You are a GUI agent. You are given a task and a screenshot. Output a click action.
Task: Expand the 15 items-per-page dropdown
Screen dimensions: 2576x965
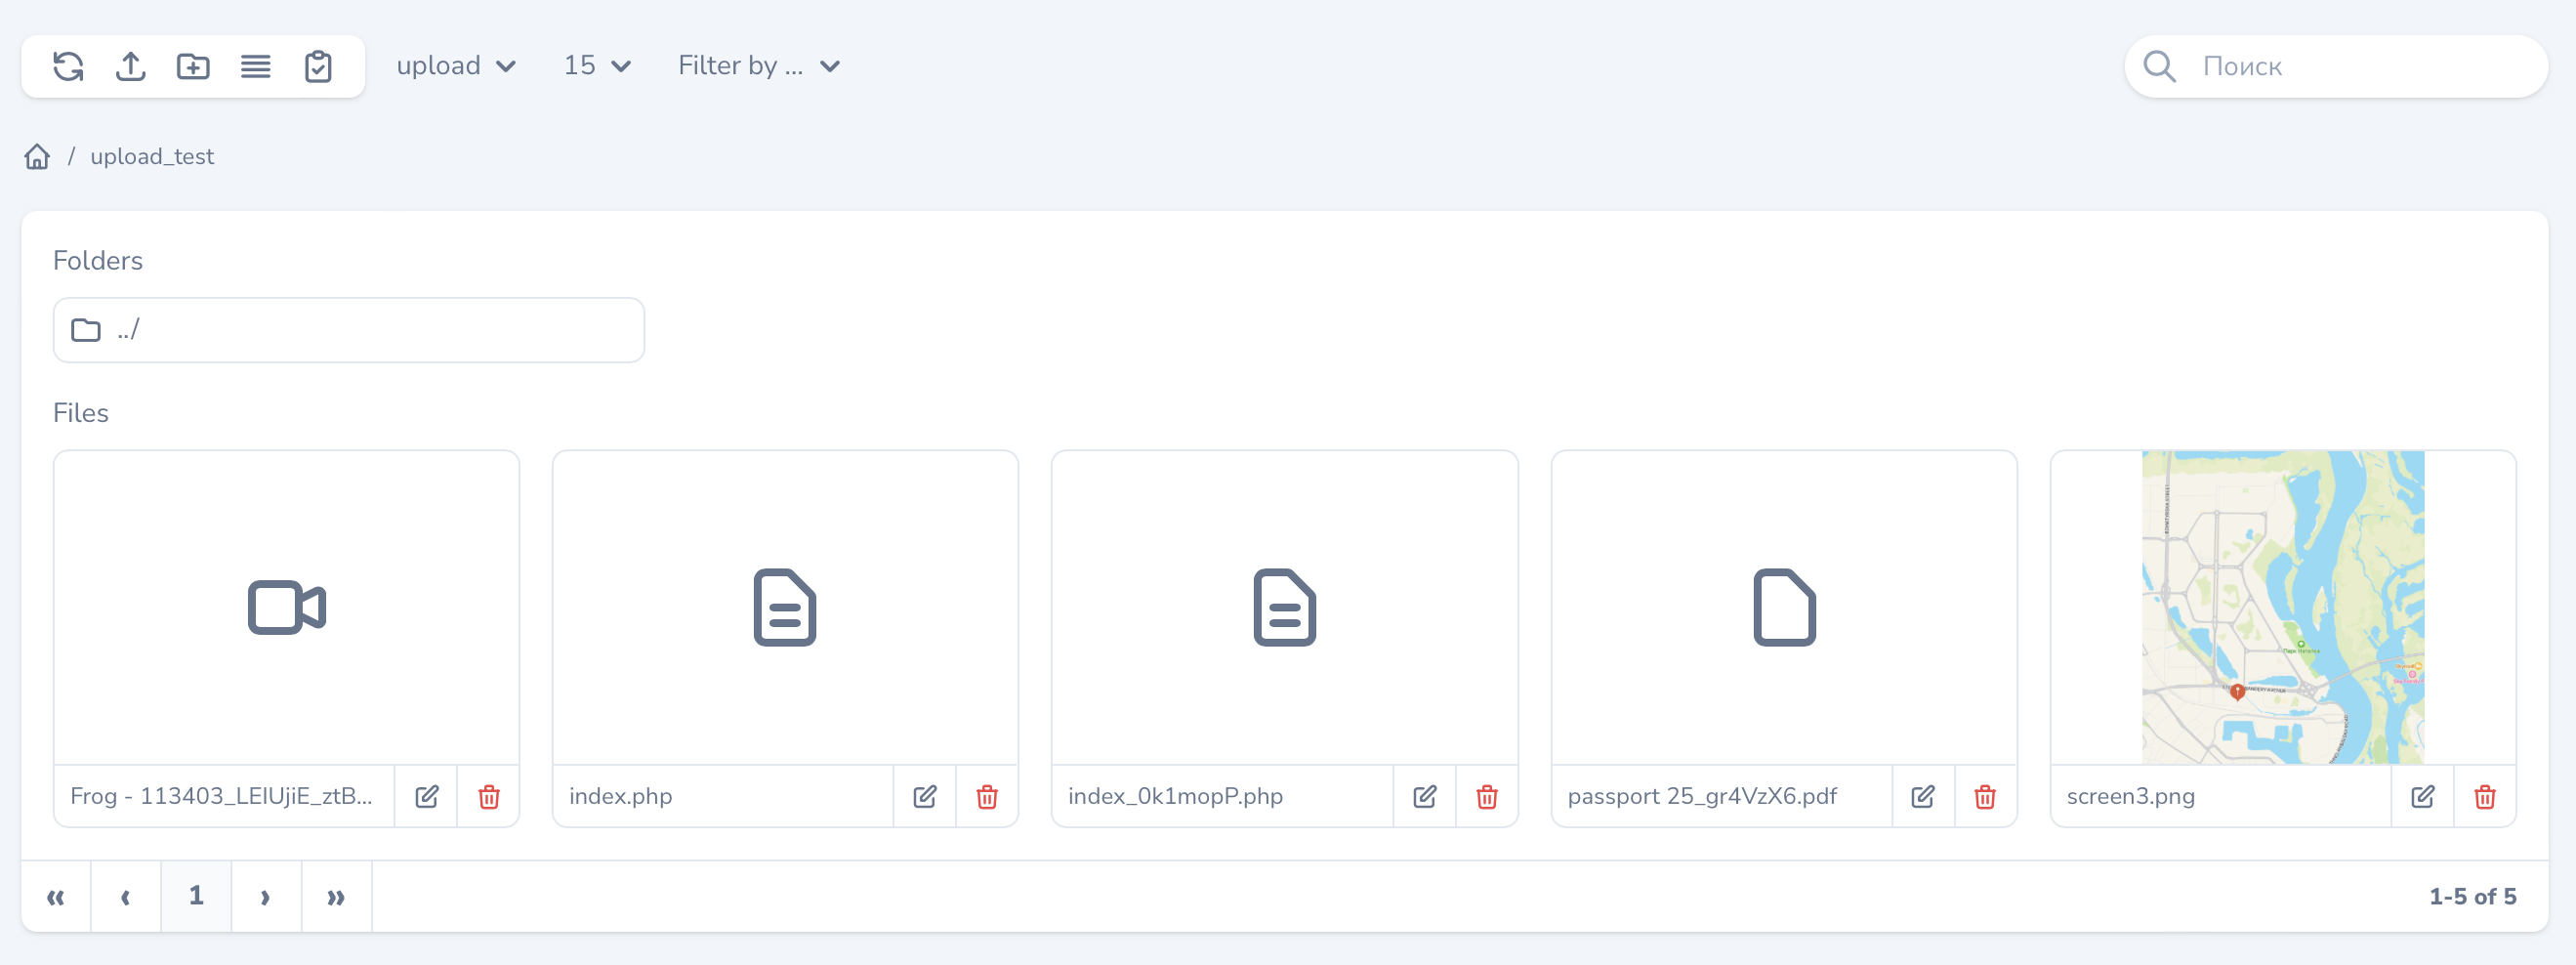(x=597, y=66)
